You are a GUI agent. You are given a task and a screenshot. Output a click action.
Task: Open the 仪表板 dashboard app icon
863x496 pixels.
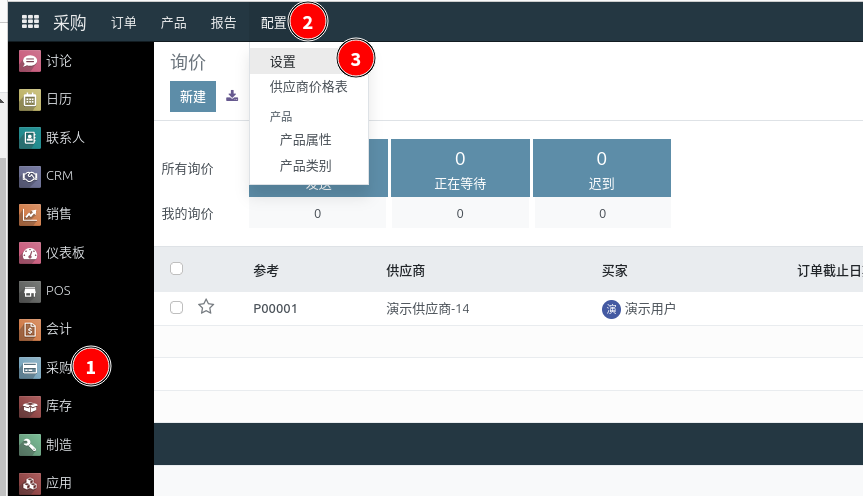(30, 253)
